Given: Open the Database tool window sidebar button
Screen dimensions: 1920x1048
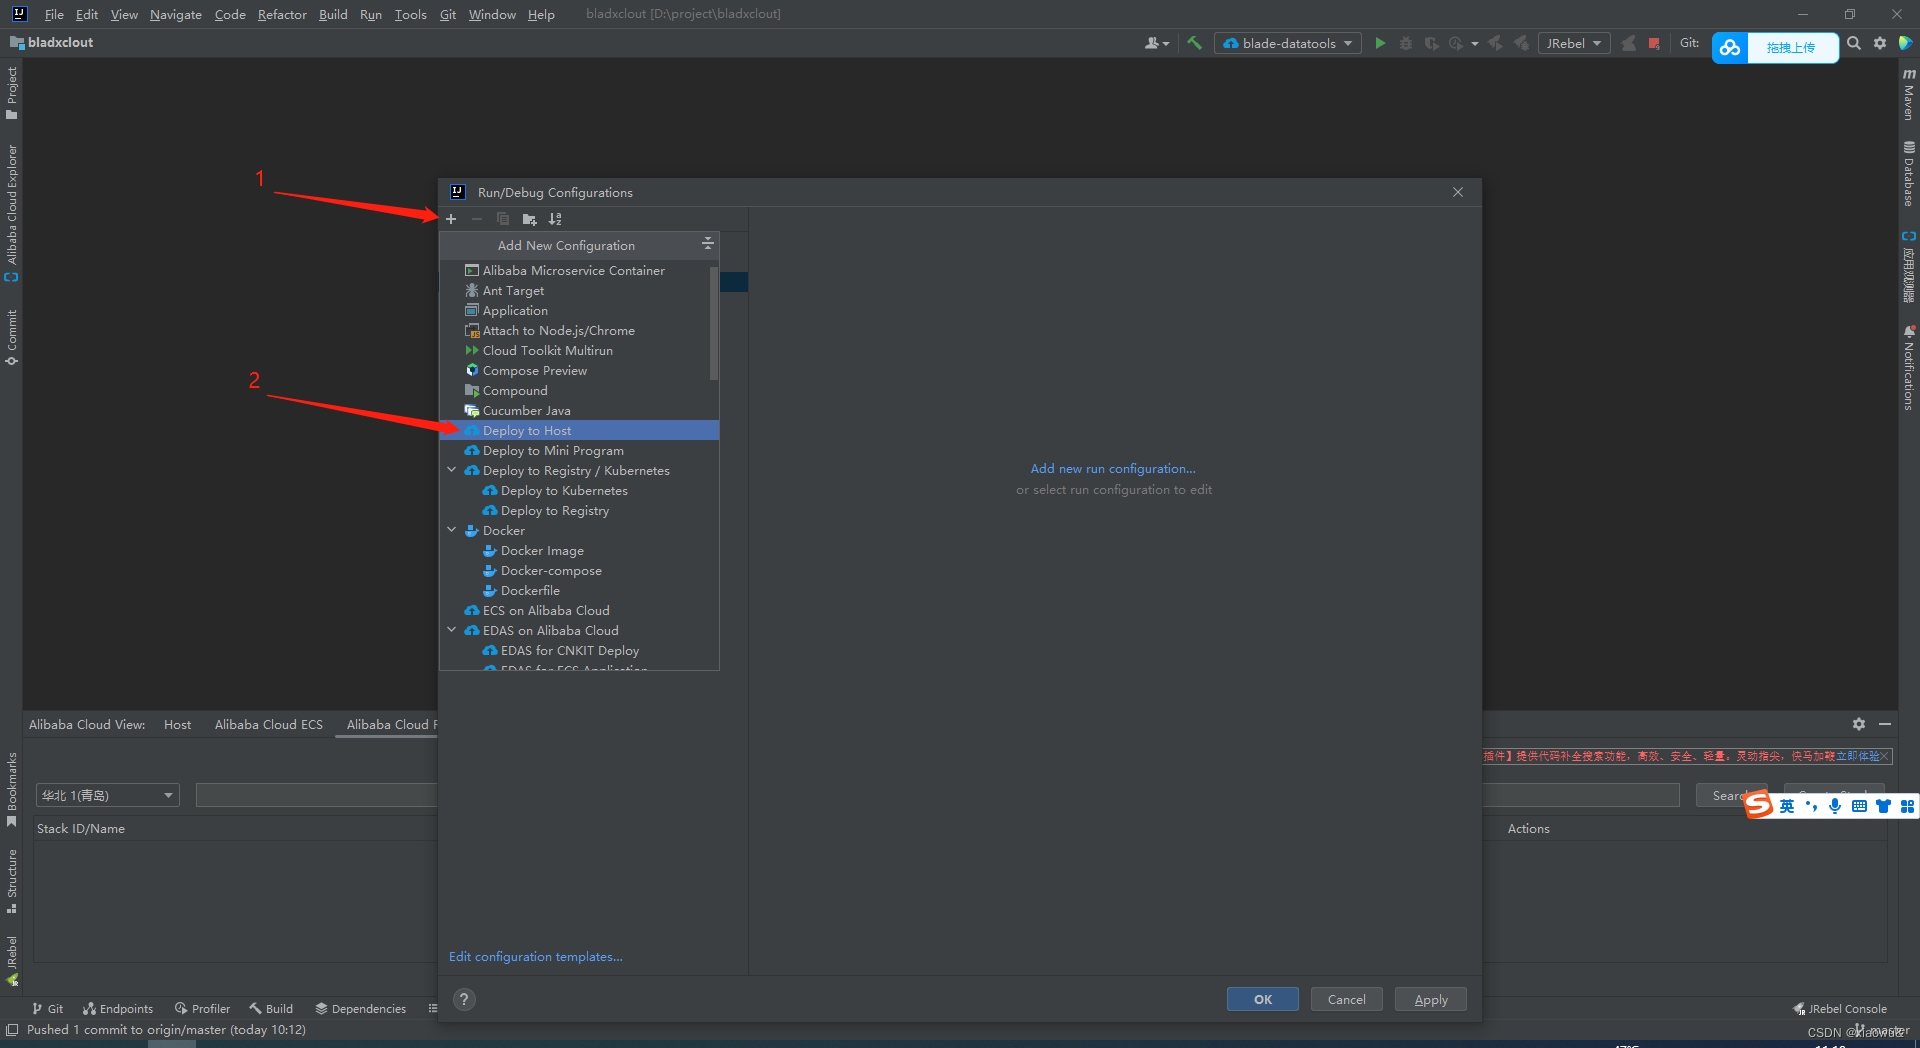Looking at the screenshot, I should coord(1909,174).
